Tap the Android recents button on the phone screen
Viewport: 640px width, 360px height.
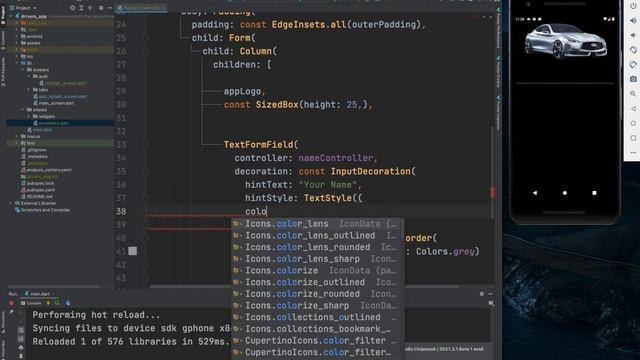point(594,193)
